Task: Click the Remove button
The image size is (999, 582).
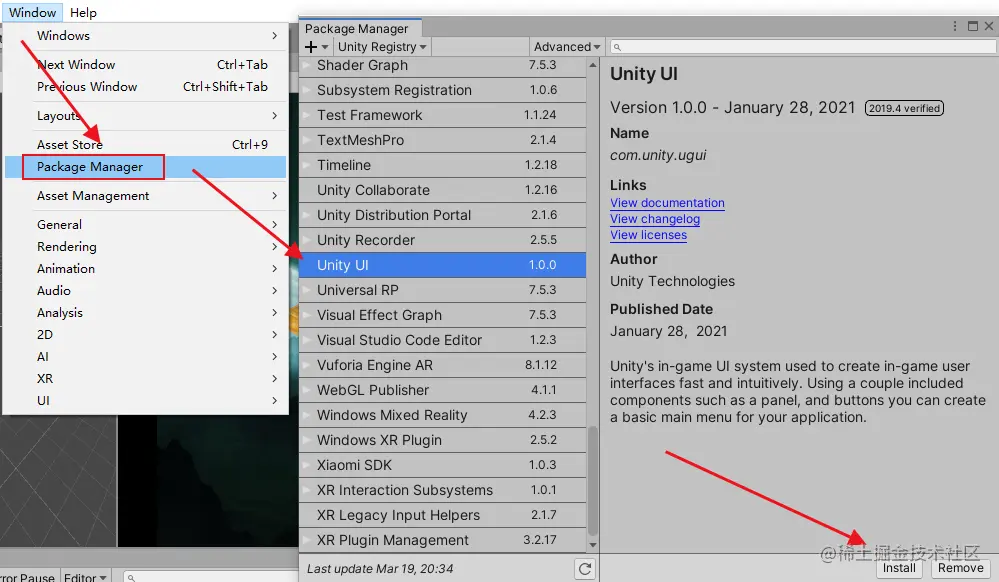Action: click(961, 568)
